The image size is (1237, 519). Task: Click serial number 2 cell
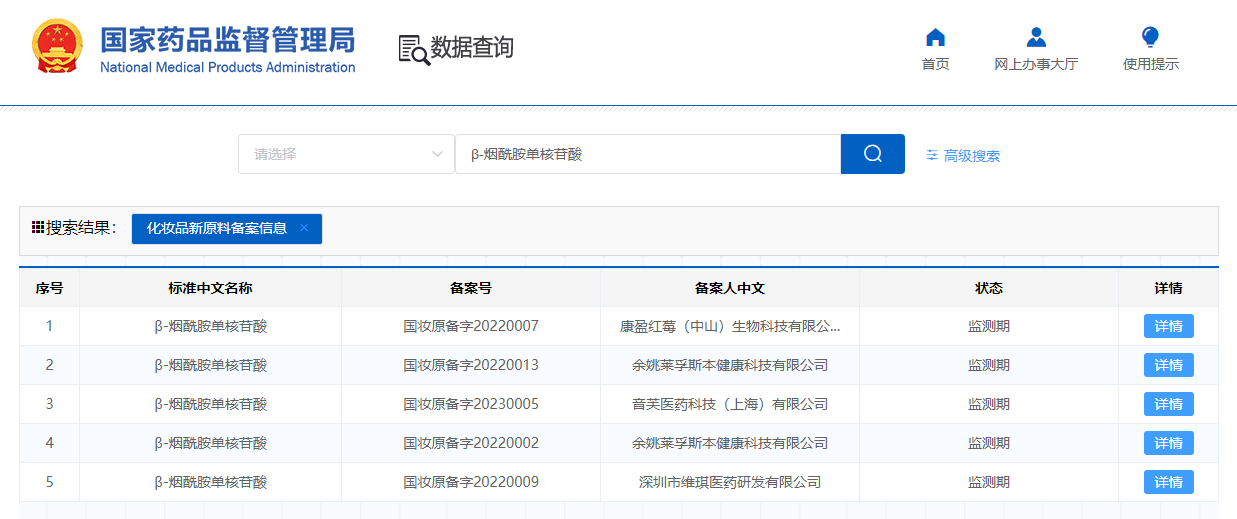click(50, 365)
